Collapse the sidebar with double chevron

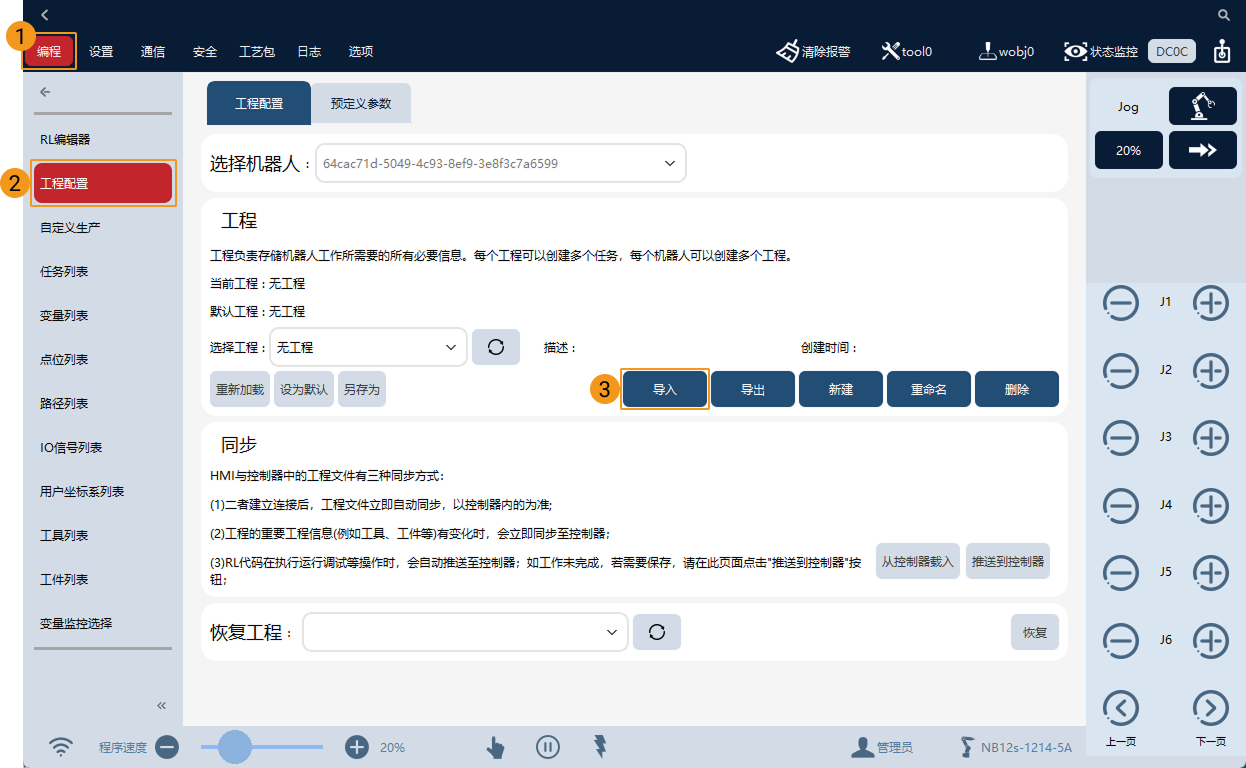(162, 705)
